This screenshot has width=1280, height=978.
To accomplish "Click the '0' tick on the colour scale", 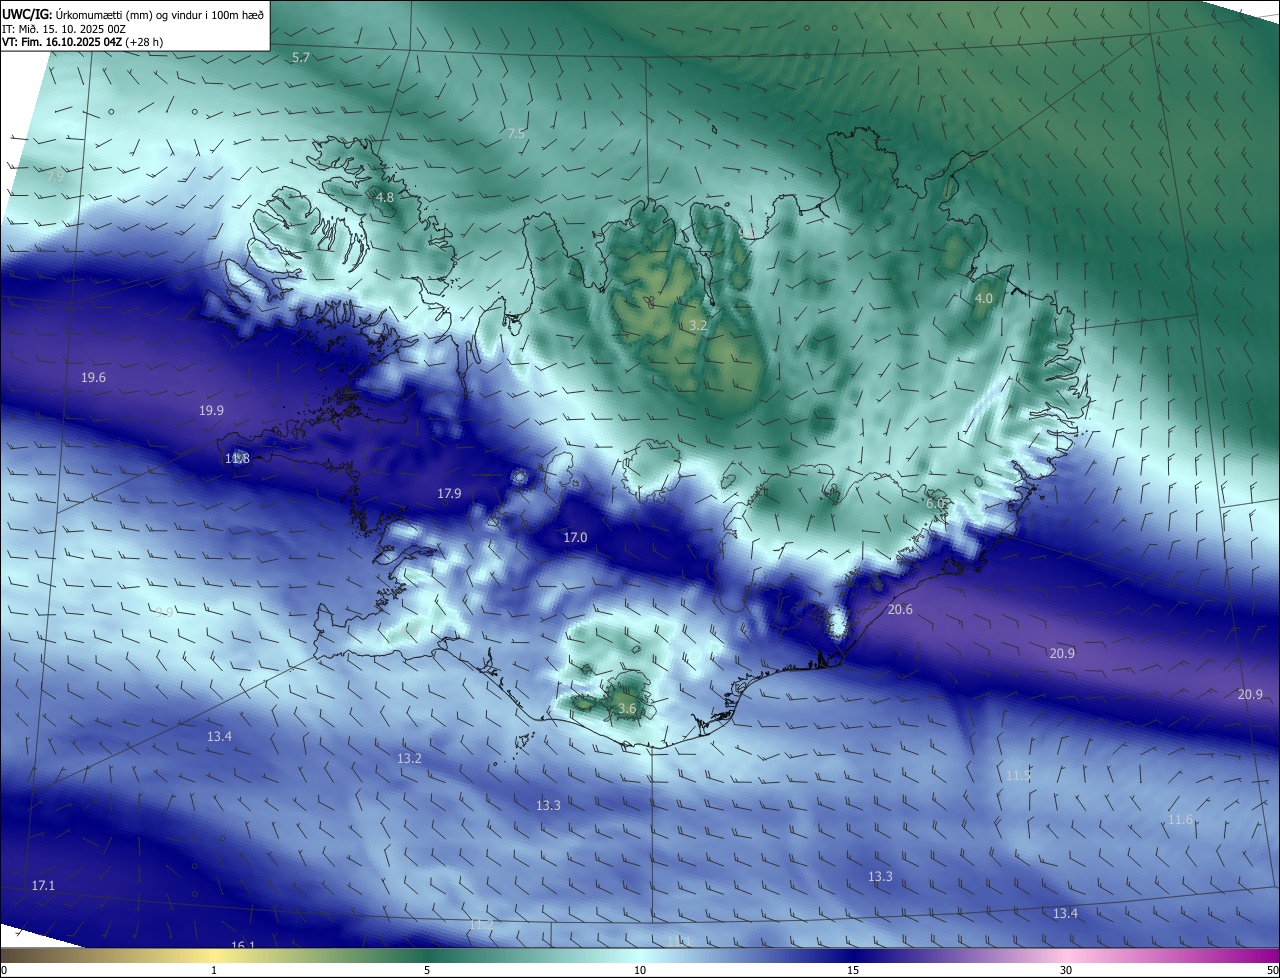I will point(4,970).
